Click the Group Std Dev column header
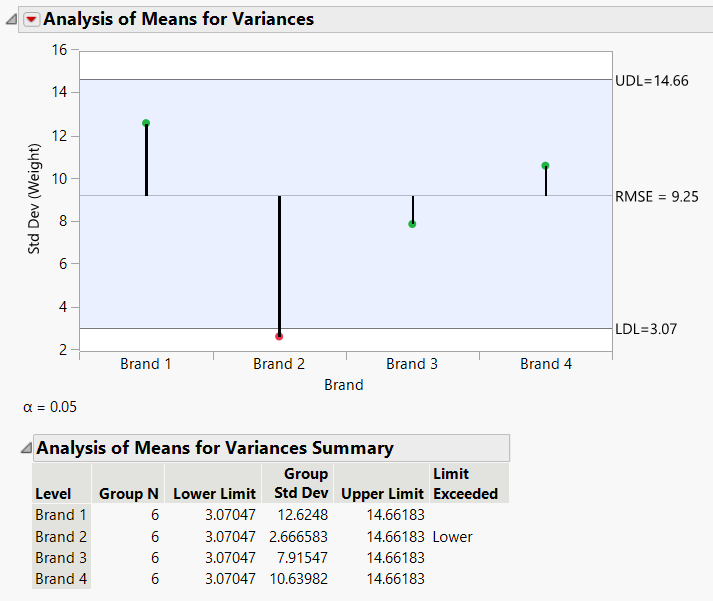 (x=299, y=484)
